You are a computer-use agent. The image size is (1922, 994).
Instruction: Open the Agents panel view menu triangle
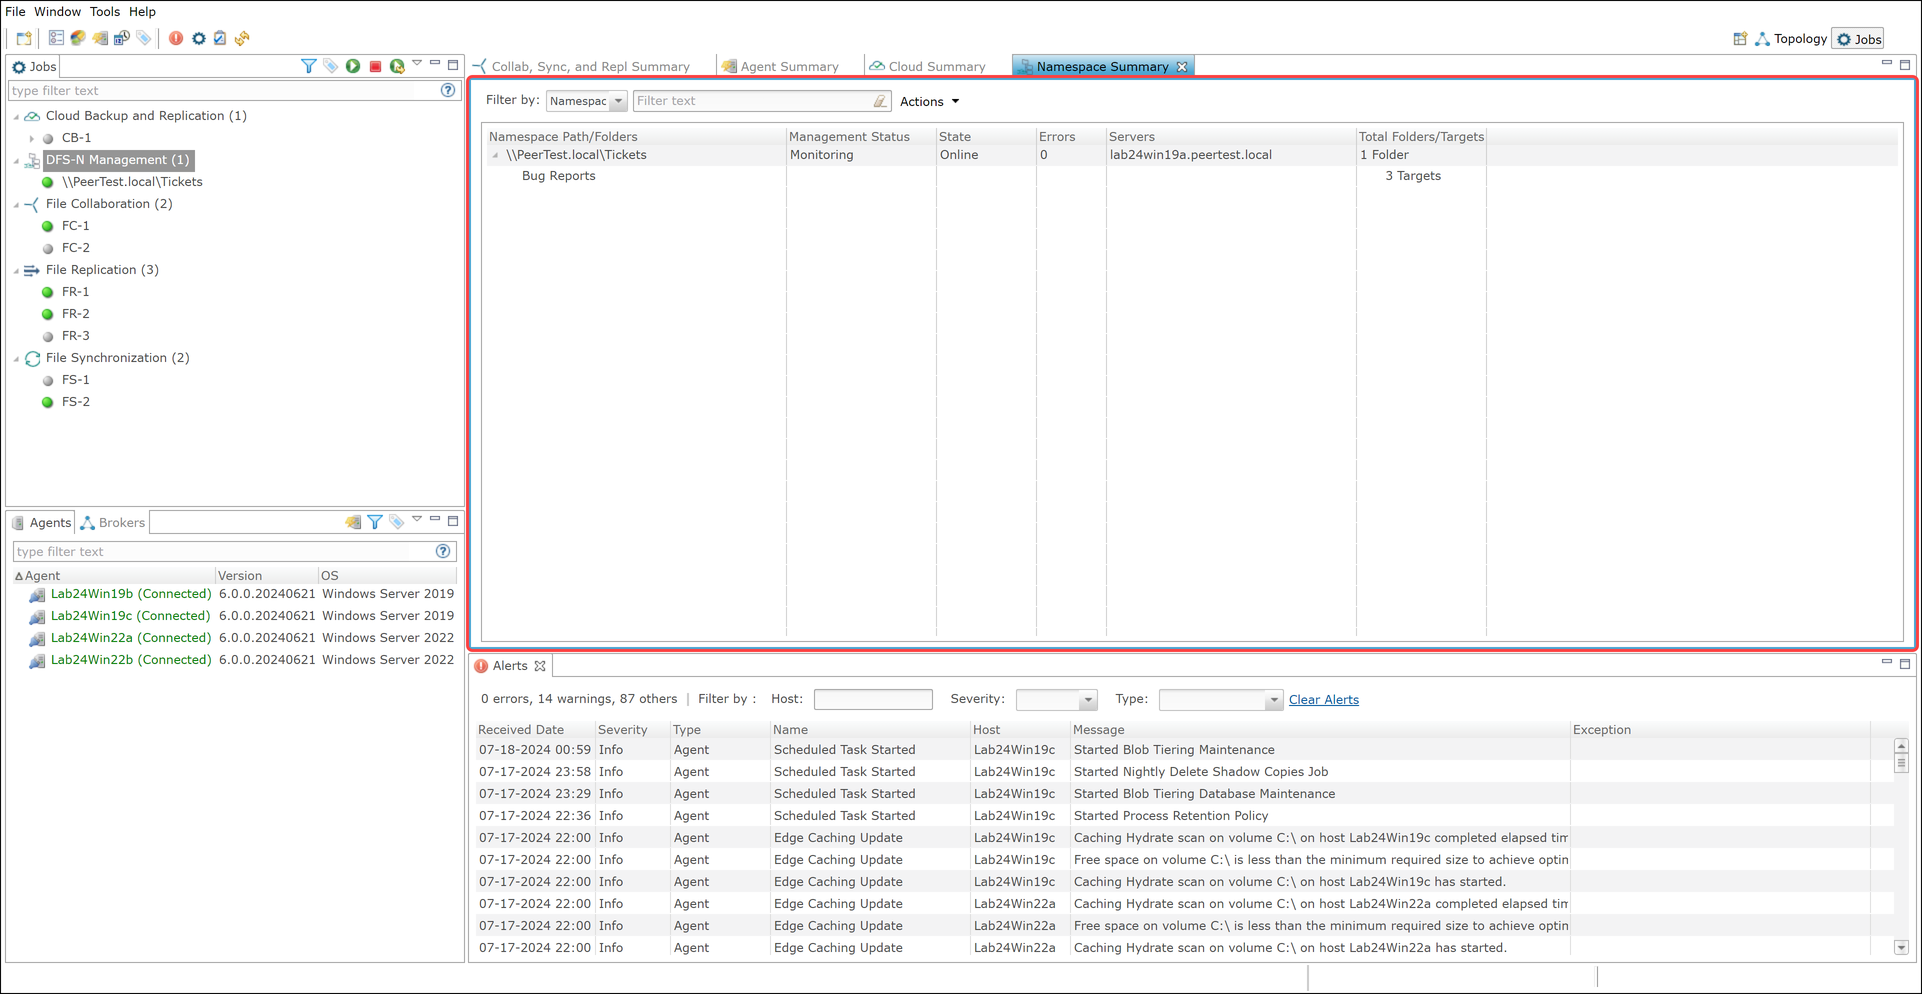click(417, 520)
